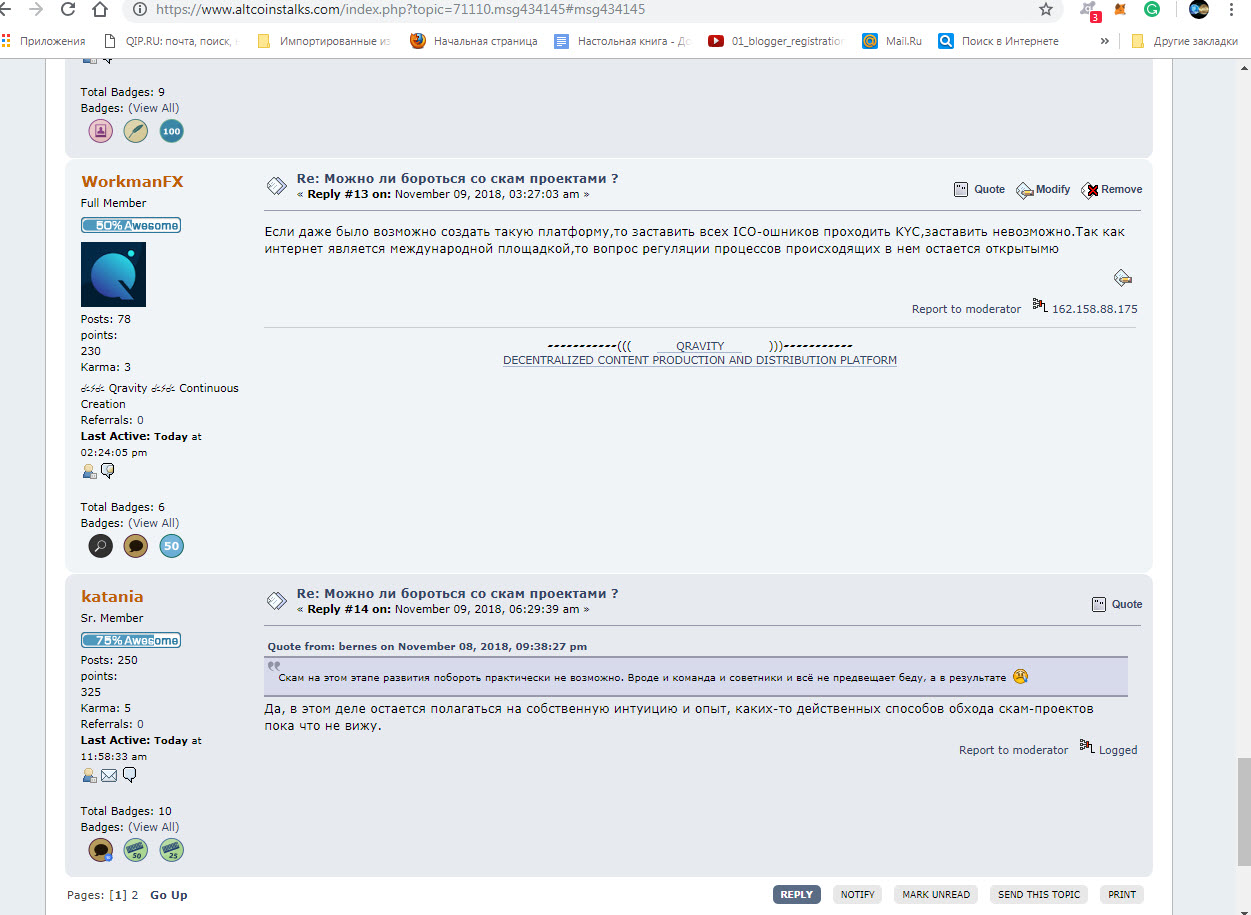Click the network icon beside Logged
1251x915 pixels.
tap(1087, 746)
